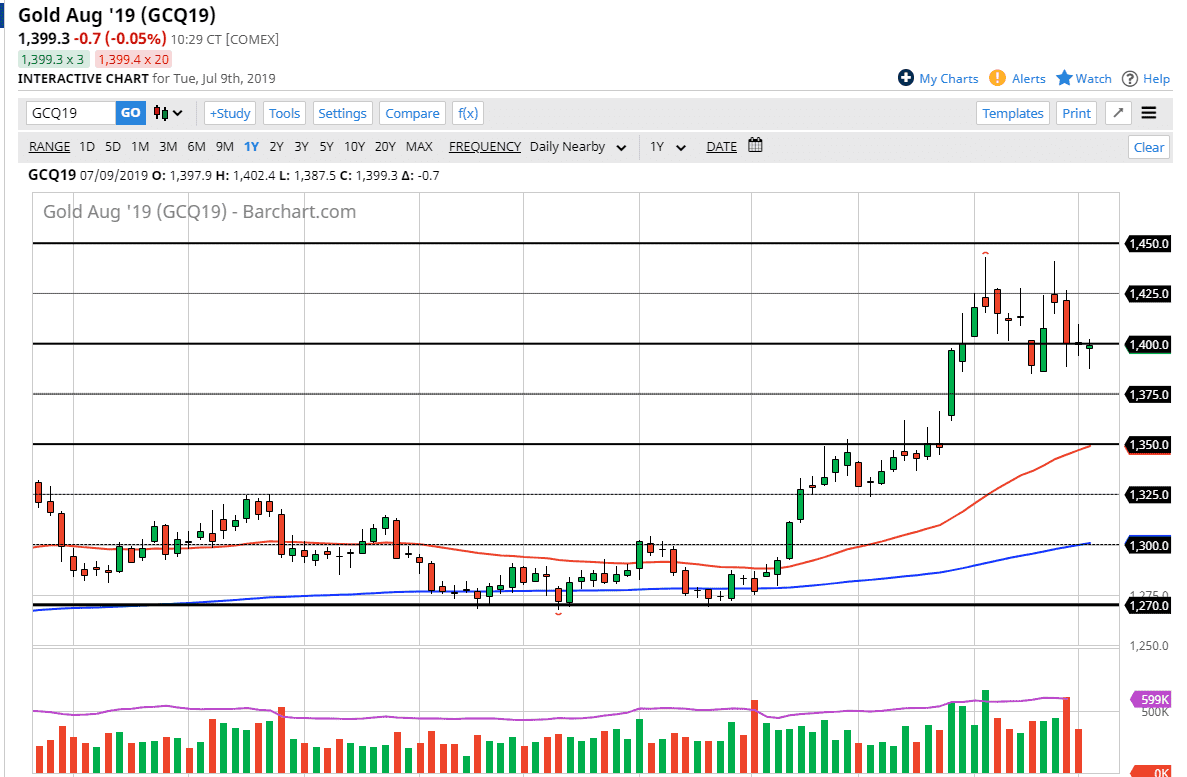Click the Watch star icon
Image resolution: width=1187 pixels, height=777 pixels.
coord(1065,78)
